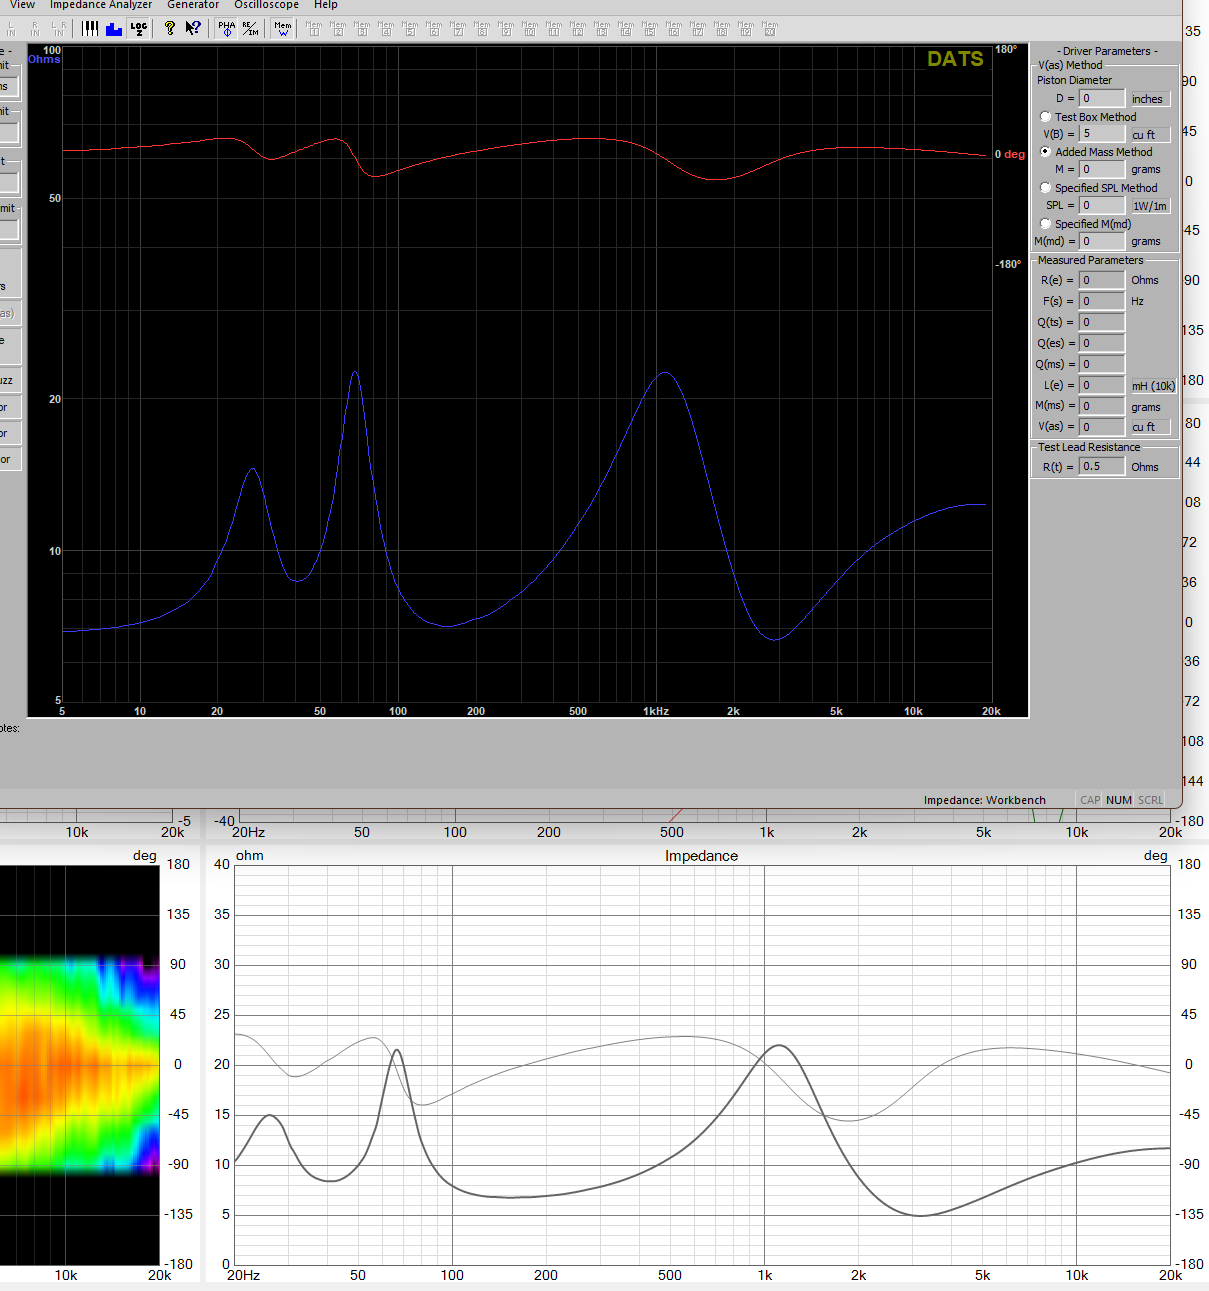Click the R(t) test lead resistance field
The width and height of the screenshot is (1209, 1291).
(1101, 467)
